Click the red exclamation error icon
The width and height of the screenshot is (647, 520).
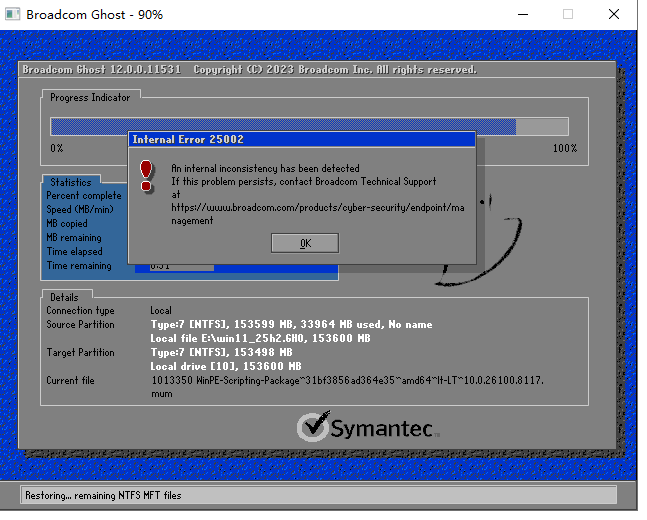click(x=148, y=179)
